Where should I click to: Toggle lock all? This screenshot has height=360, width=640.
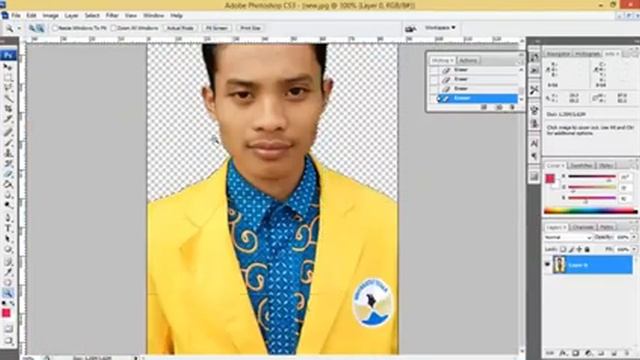[587, 249]
